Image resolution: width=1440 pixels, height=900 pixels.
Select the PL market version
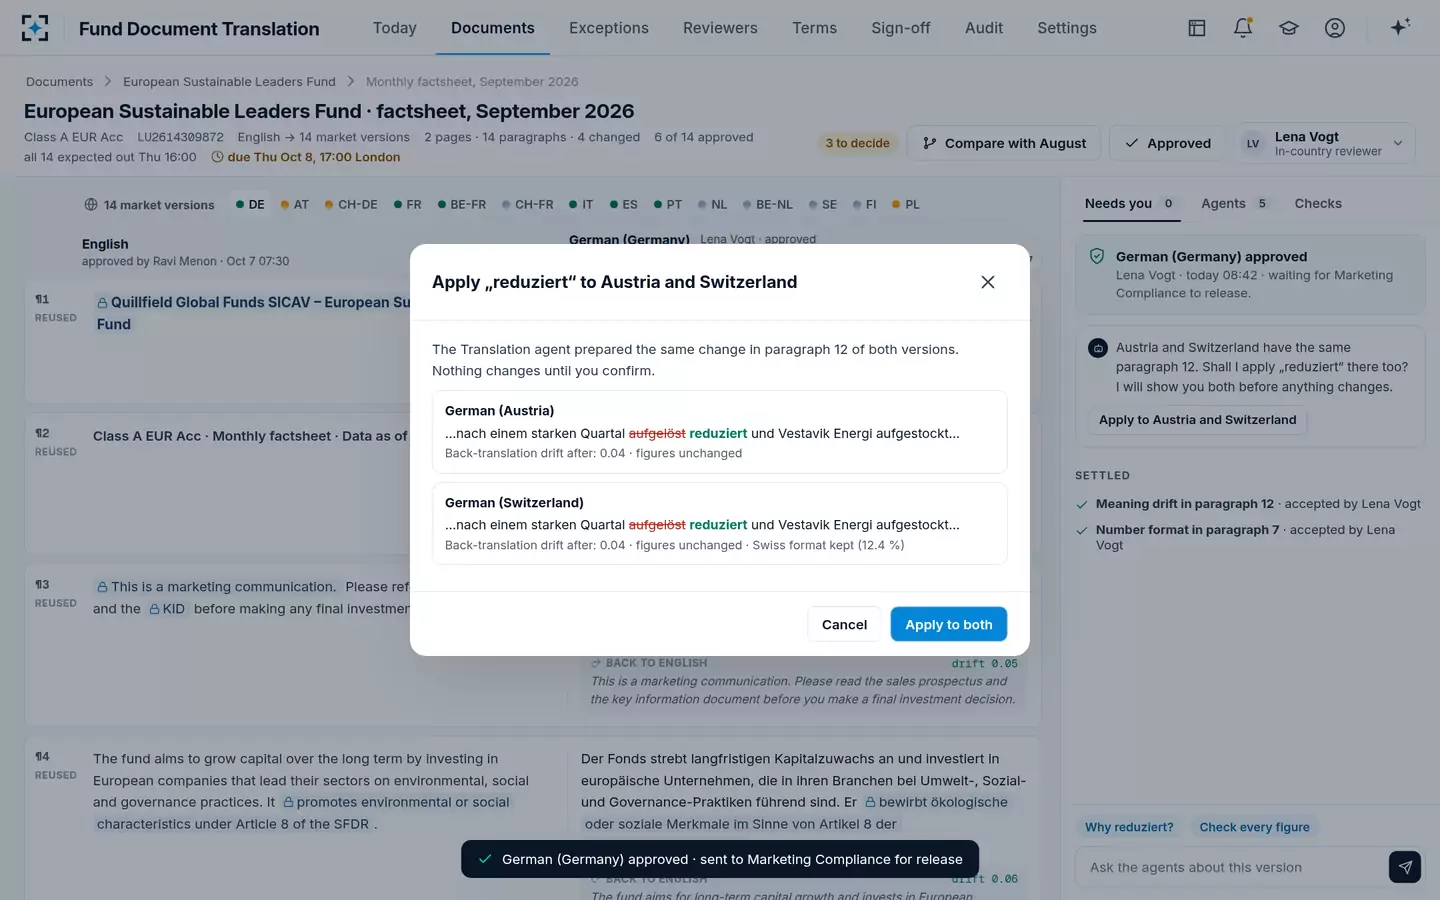(x=906, y=205)
